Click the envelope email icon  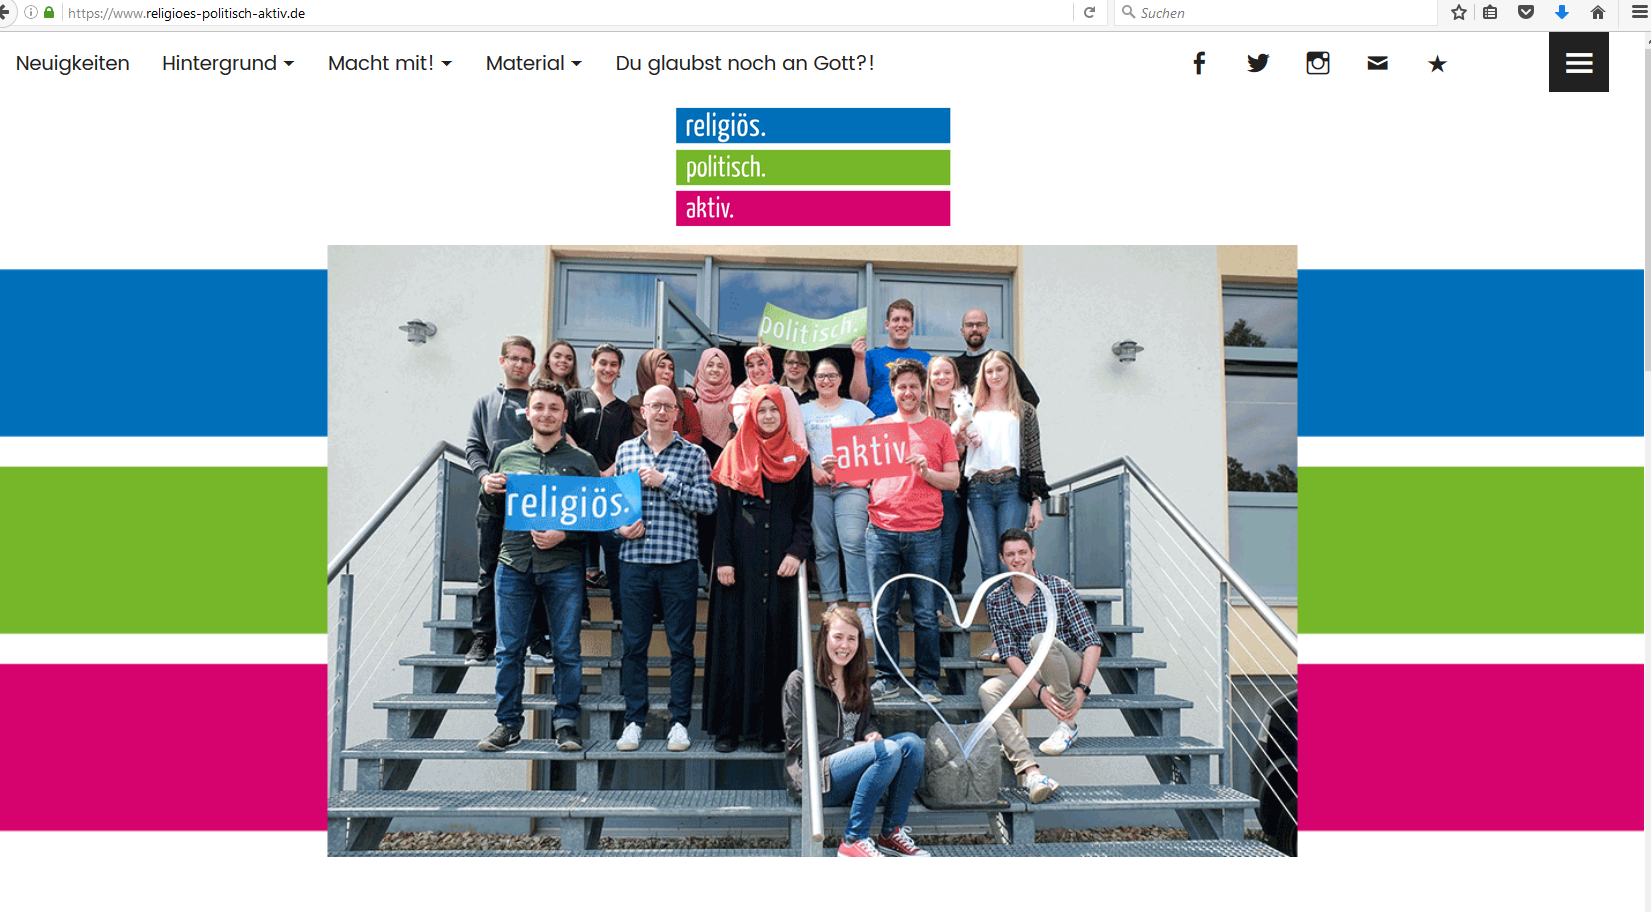[1378, 63]
